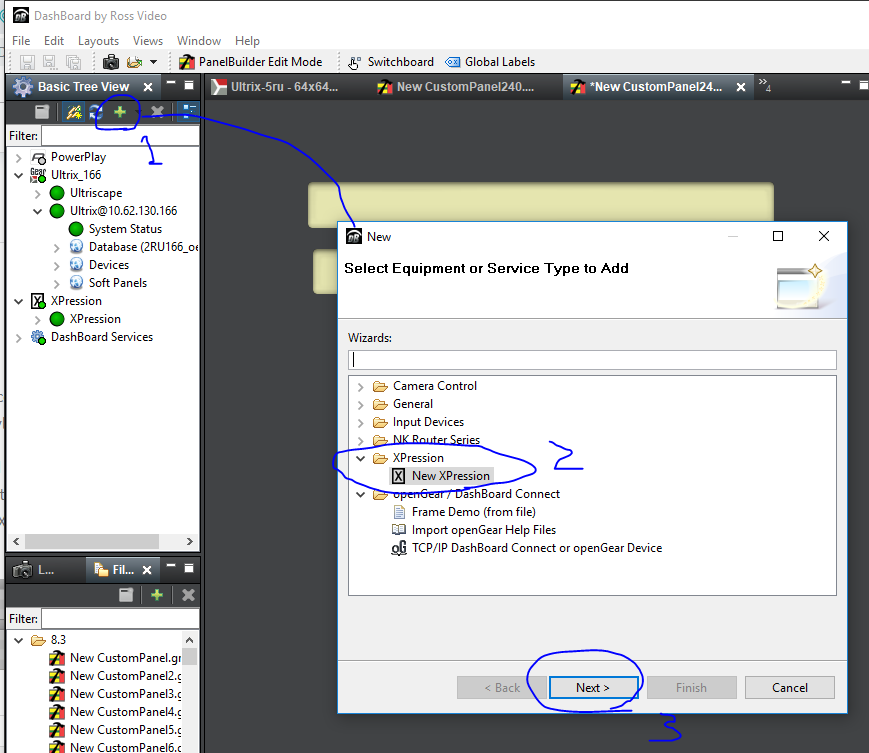Toggle PanelBuilder Edit Mode
This screenshot has height=753, width=869.
pyautogui.click(x=250, y=62)
